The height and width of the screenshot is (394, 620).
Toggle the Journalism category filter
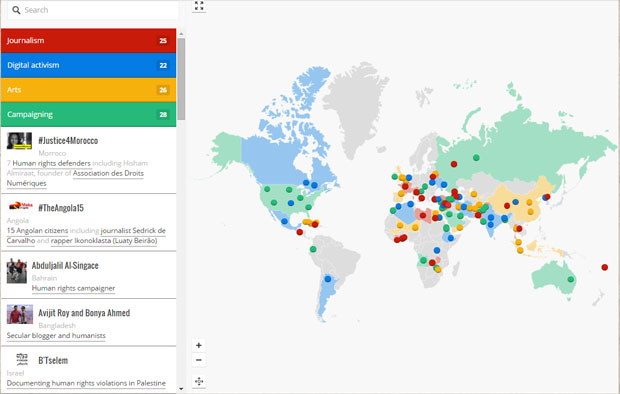tap(89, 41)
